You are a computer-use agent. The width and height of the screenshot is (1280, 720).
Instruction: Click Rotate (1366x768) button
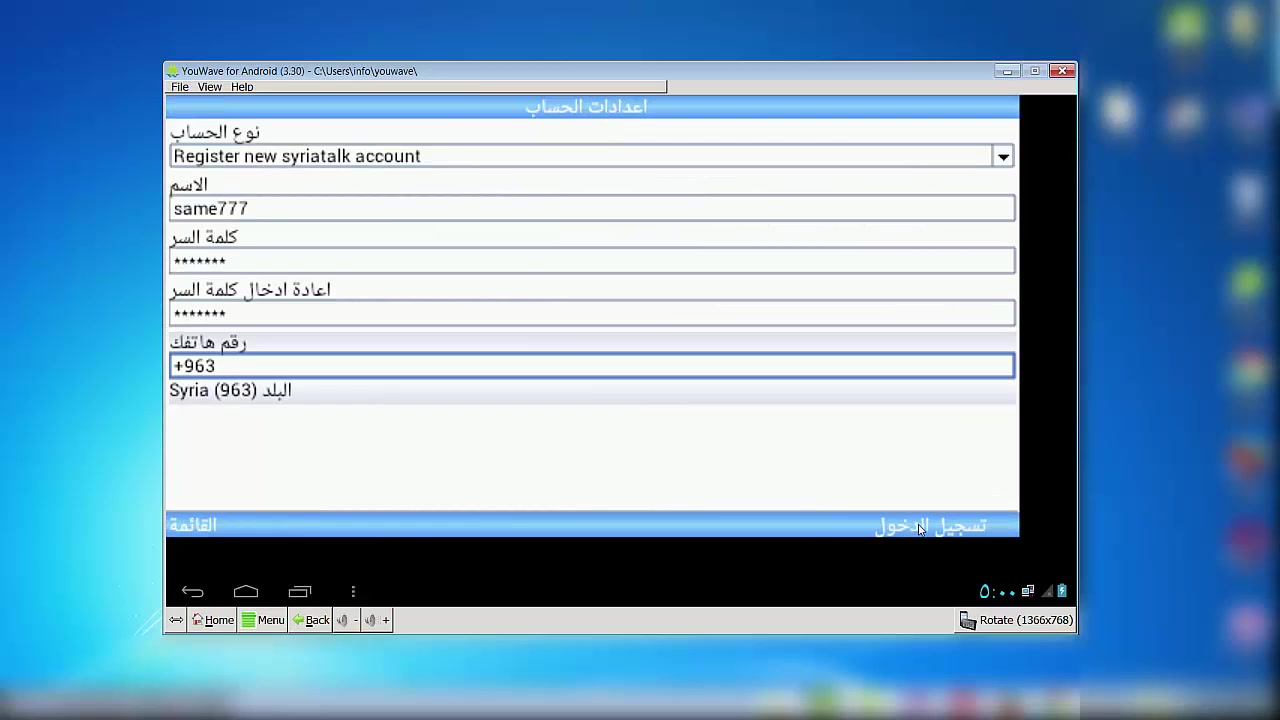click(1016, 620)
